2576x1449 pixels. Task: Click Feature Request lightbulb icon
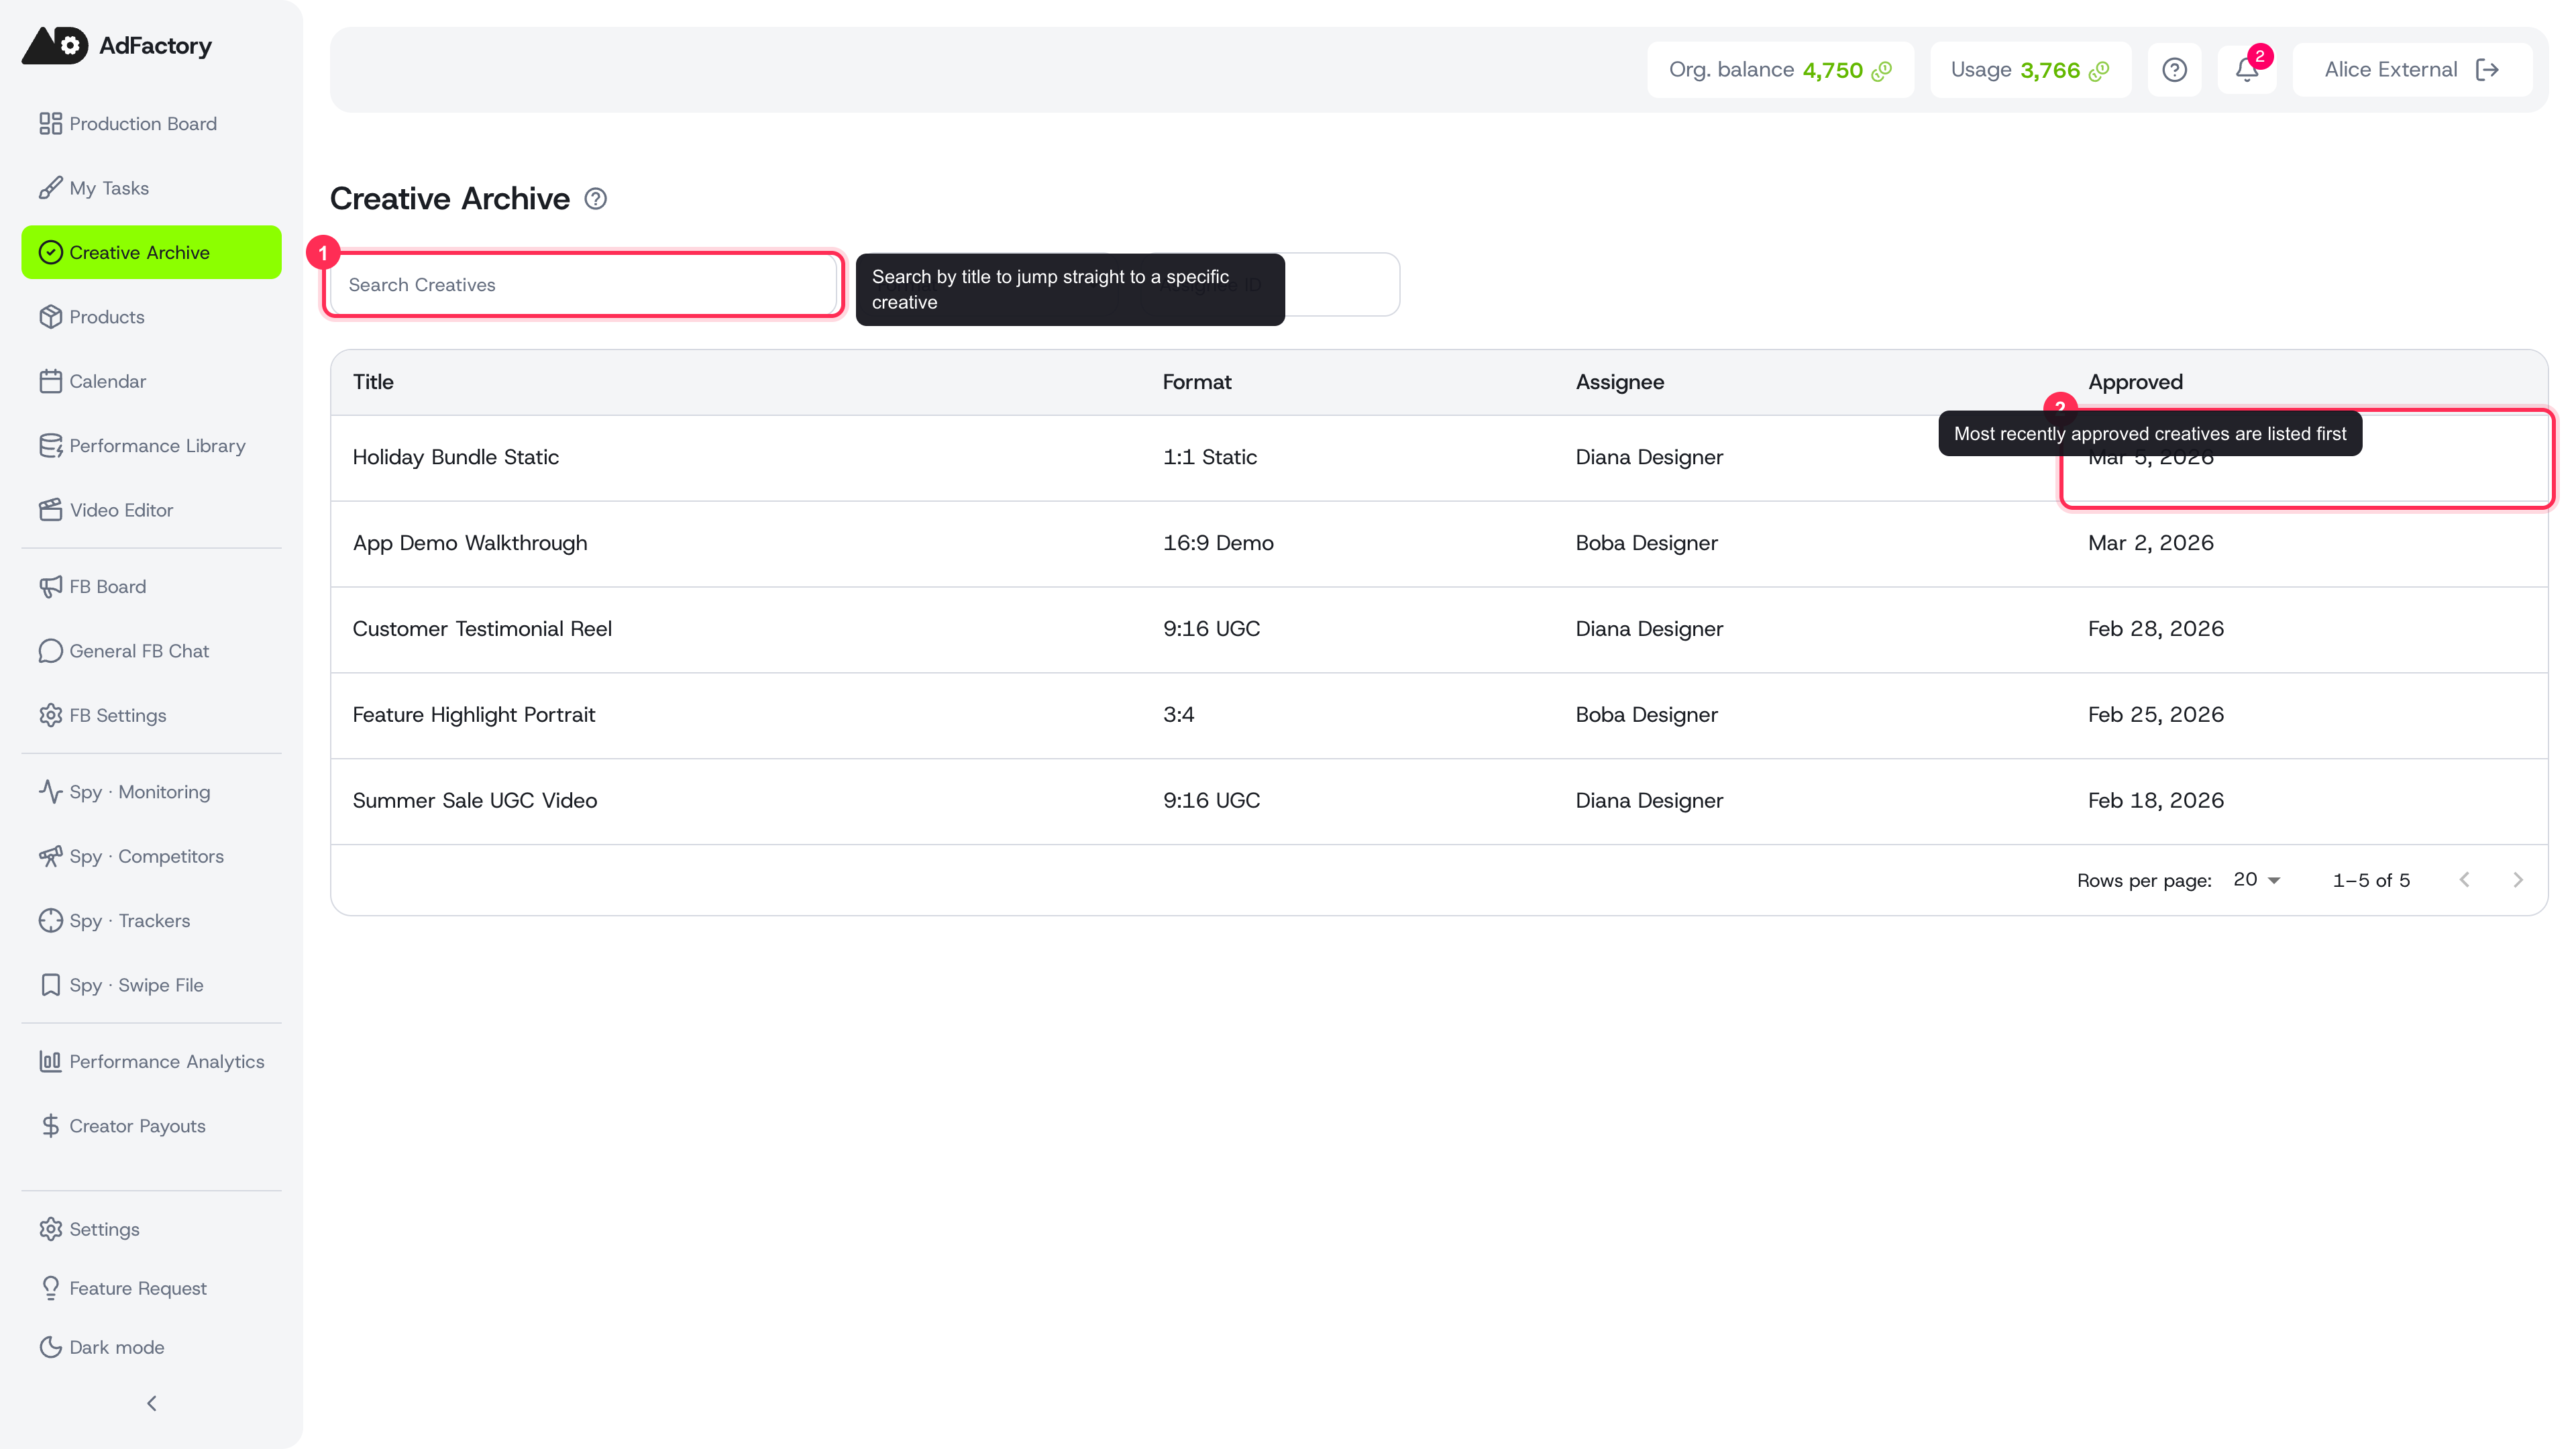click(50, 1288)
